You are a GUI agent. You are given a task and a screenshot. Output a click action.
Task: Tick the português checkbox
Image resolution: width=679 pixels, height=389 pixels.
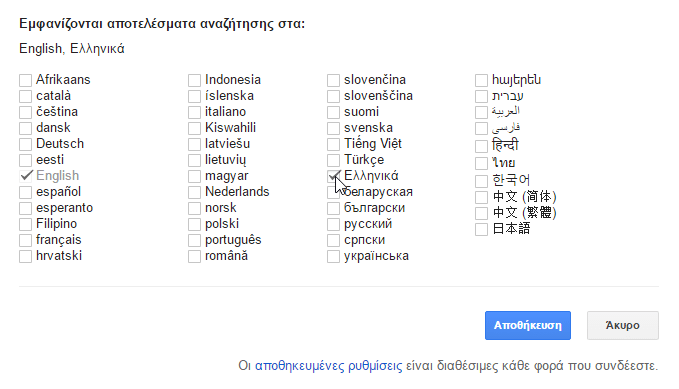(x=194, y=240)
